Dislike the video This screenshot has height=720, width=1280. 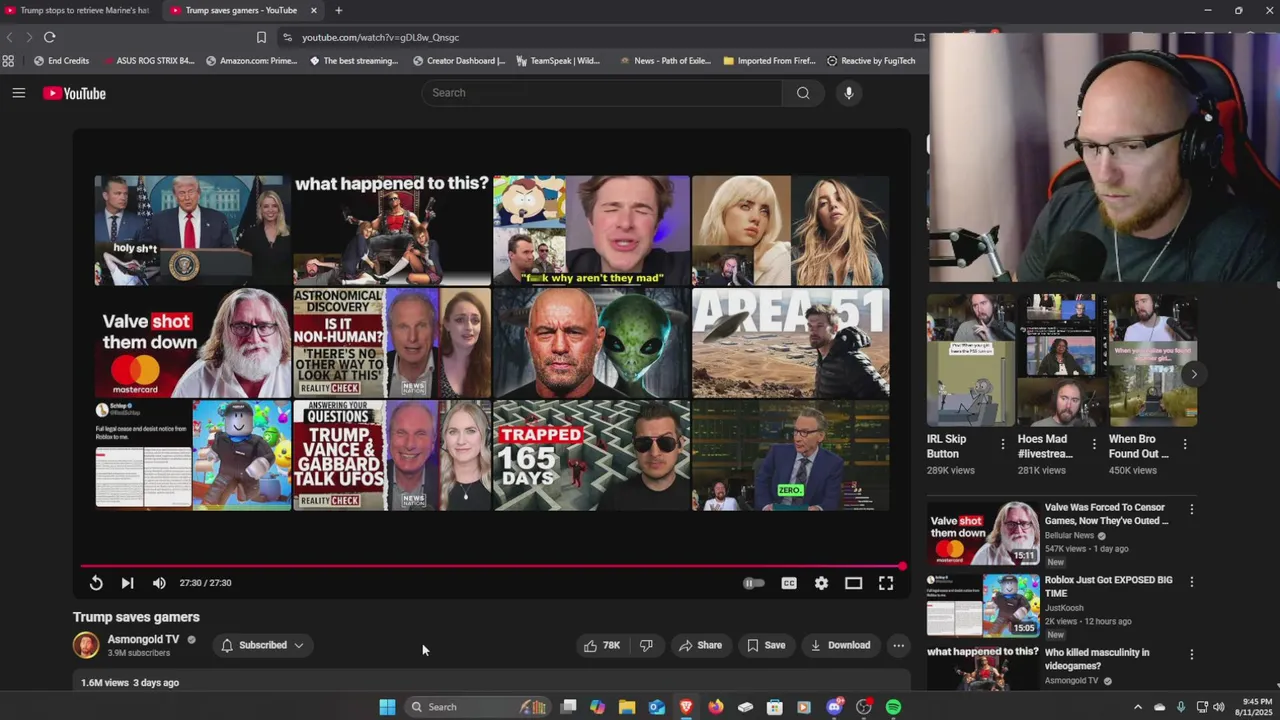tap(646, 645)
